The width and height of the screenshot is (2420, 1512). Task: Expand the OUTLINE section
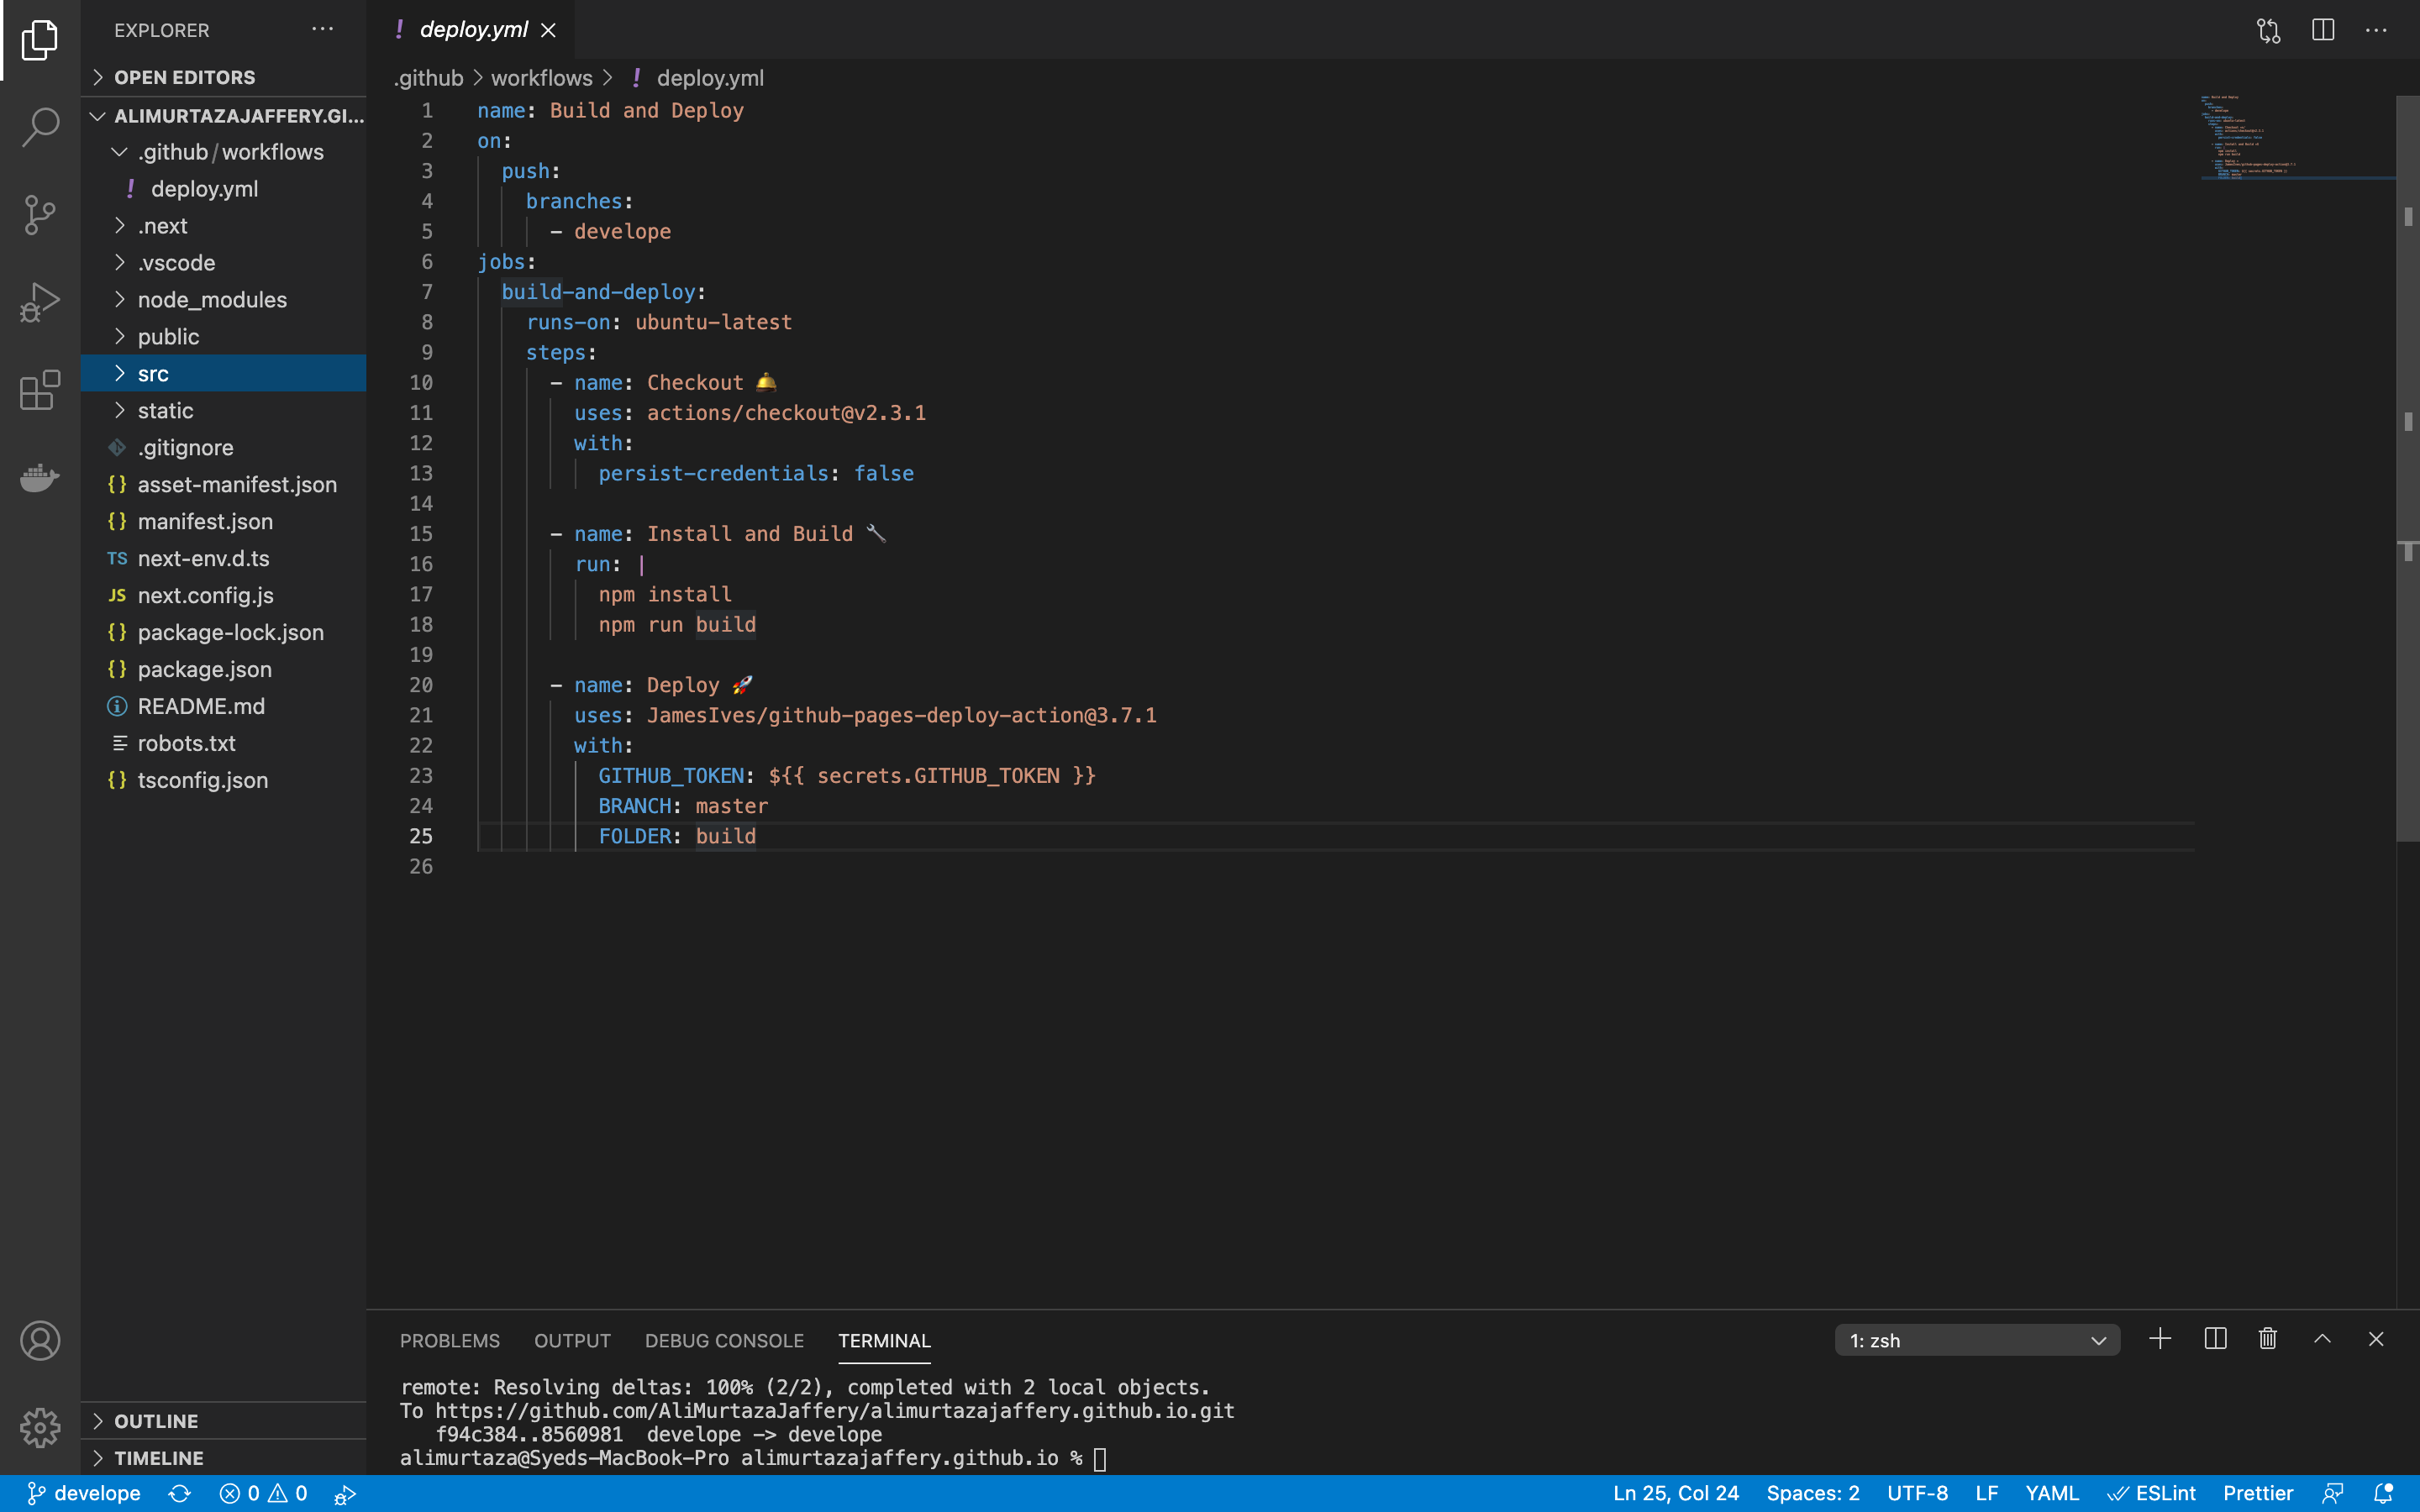(224, 1421)
